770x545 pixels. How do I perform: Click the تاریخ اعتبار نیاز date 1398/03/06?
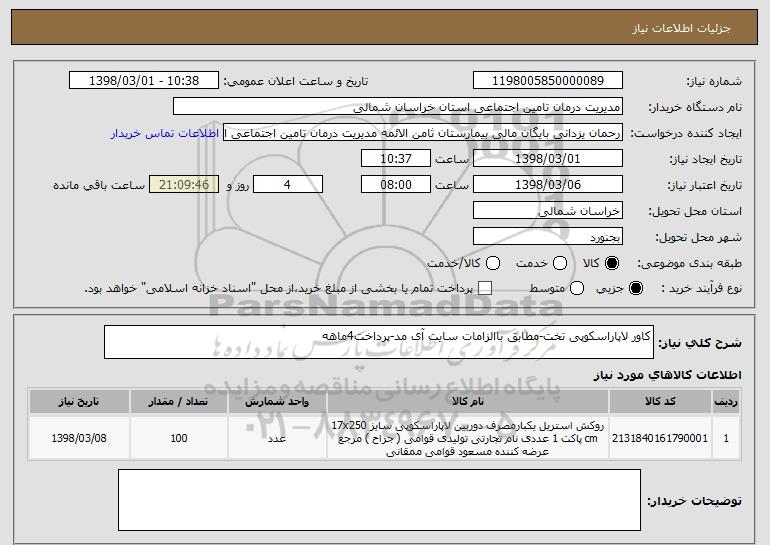[x=548, y=185]
